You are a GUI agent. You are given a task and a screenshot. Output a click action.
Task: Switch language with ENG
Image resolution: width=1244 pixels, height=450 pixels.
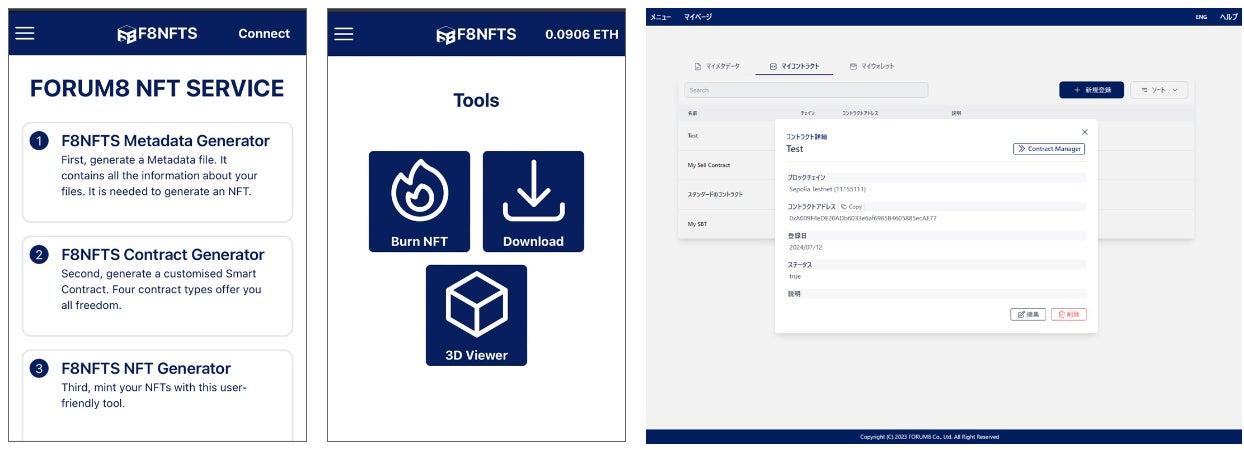[x=1201, y=17]
